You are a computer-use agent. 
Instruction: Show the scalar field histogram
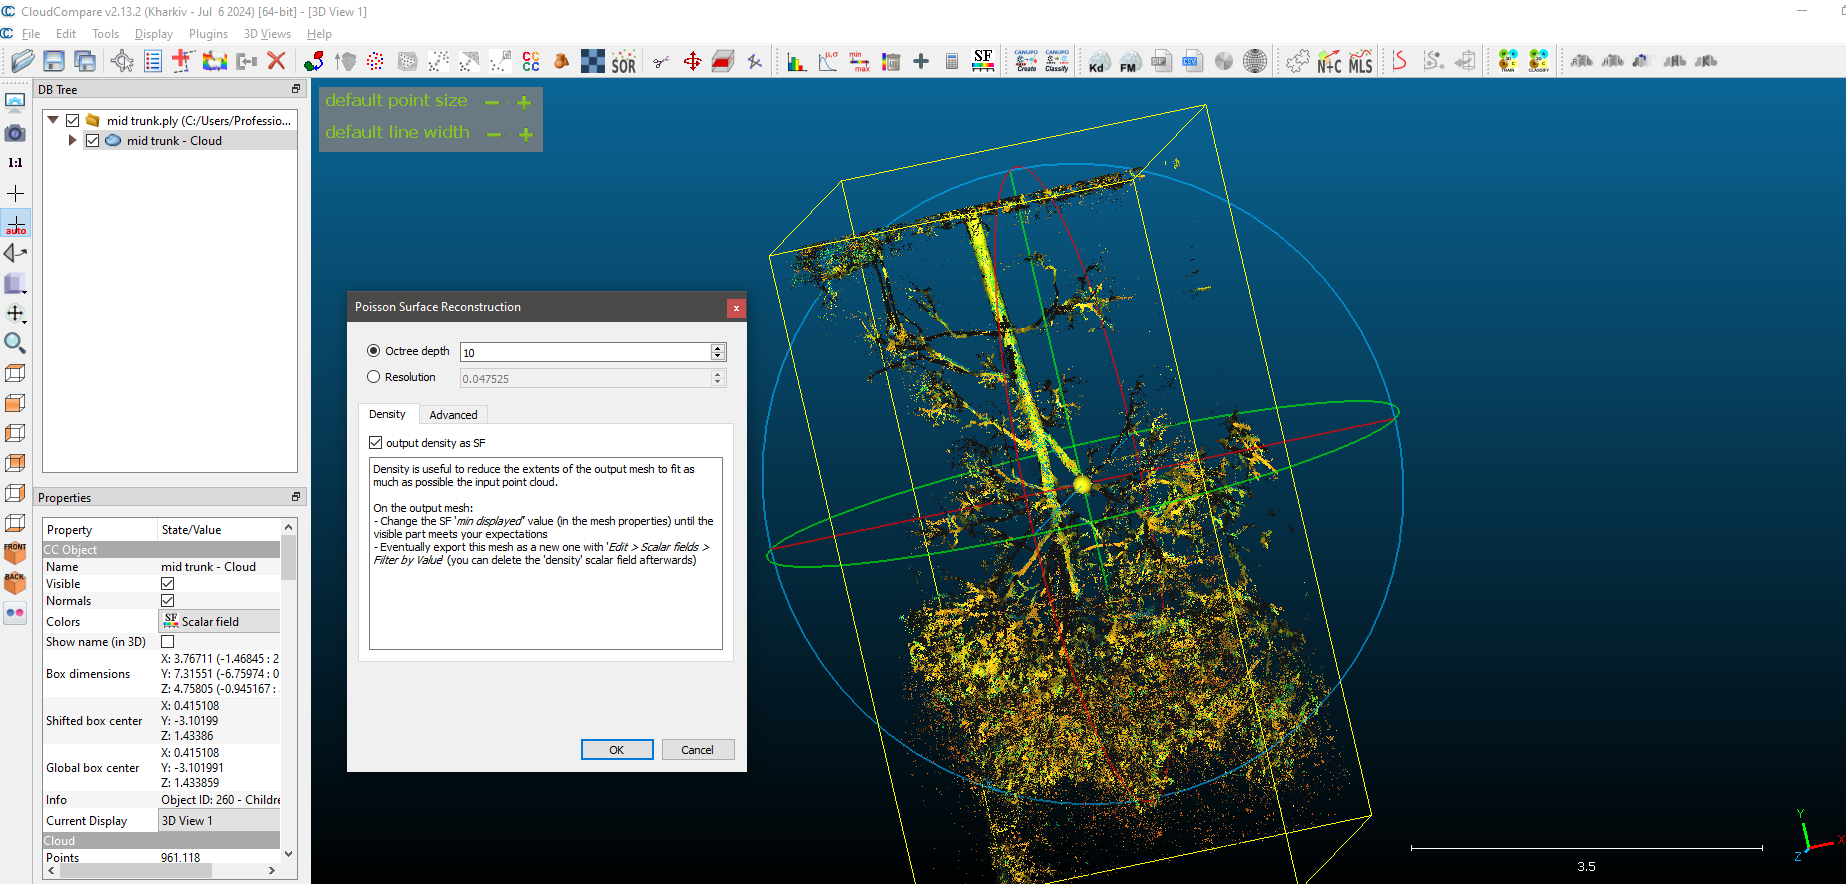coord(796,62)
